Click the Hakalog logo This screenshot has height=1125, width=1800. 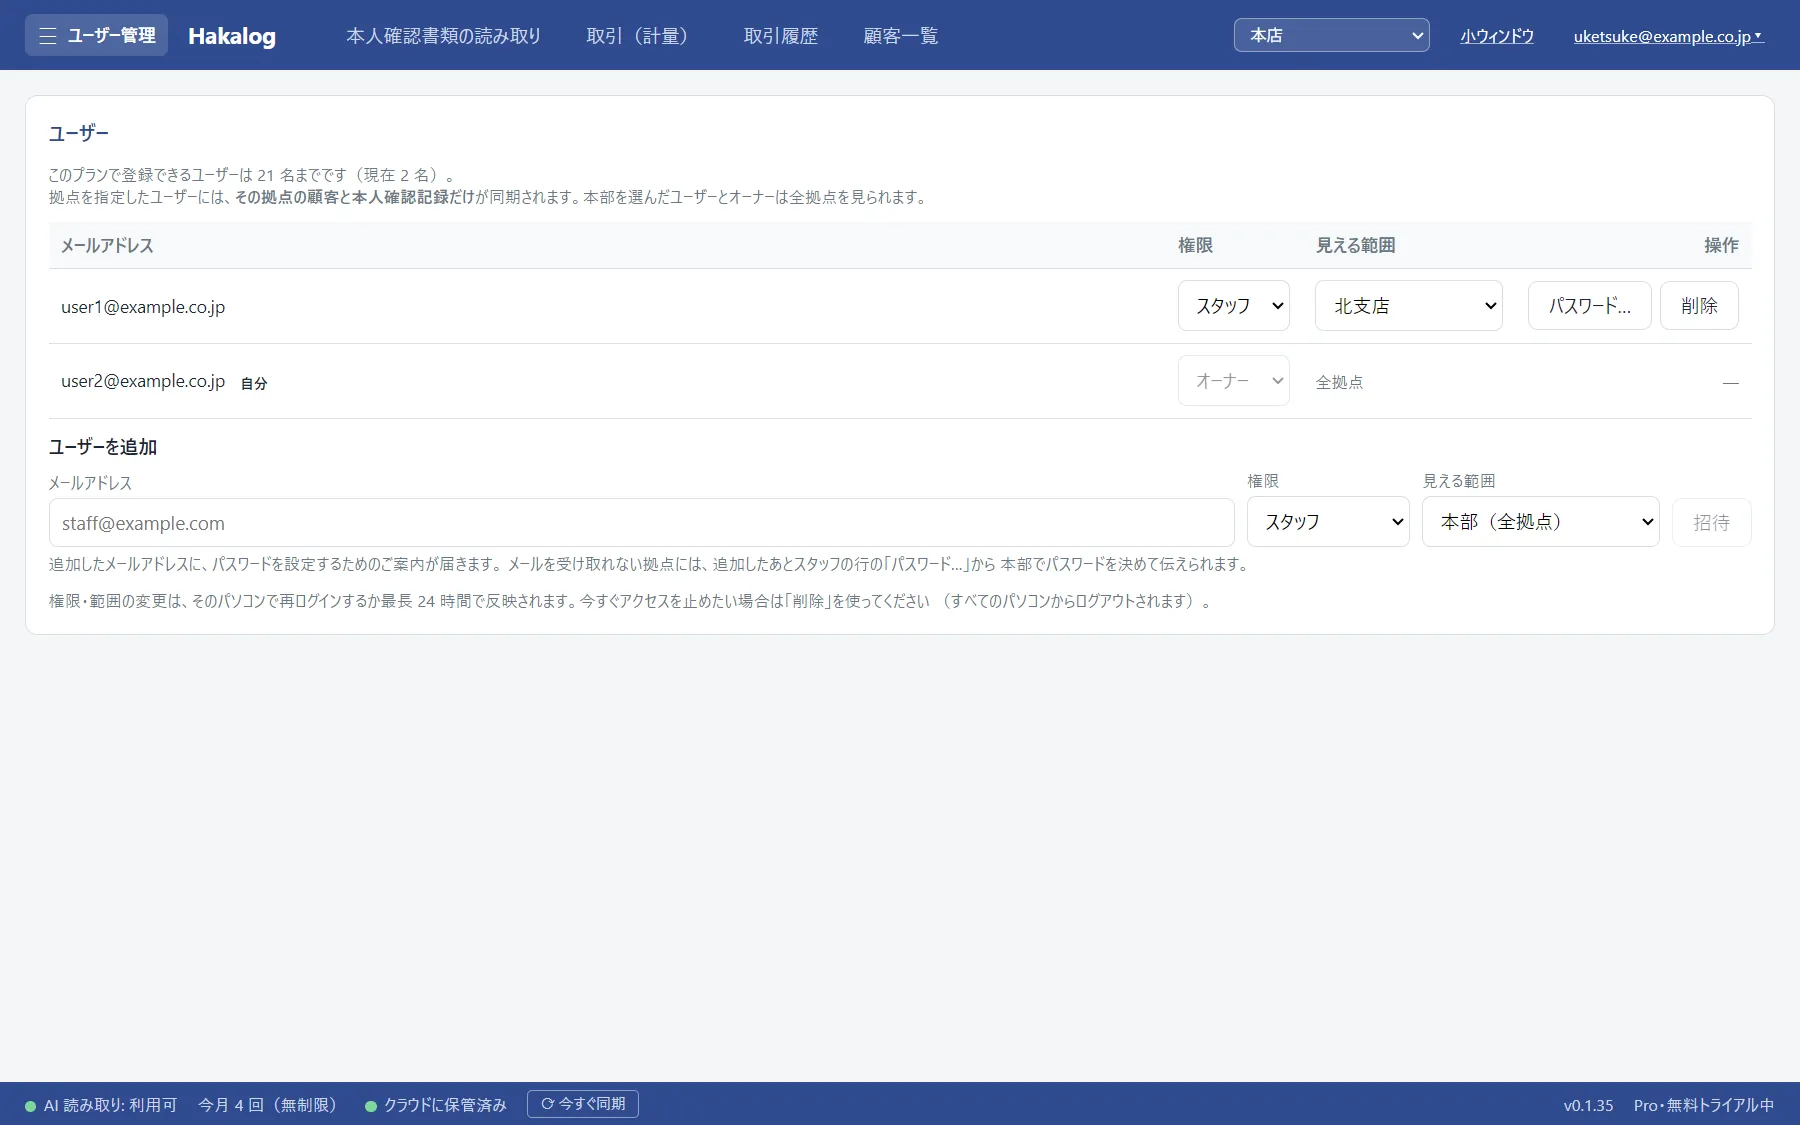tap(232, 36)
